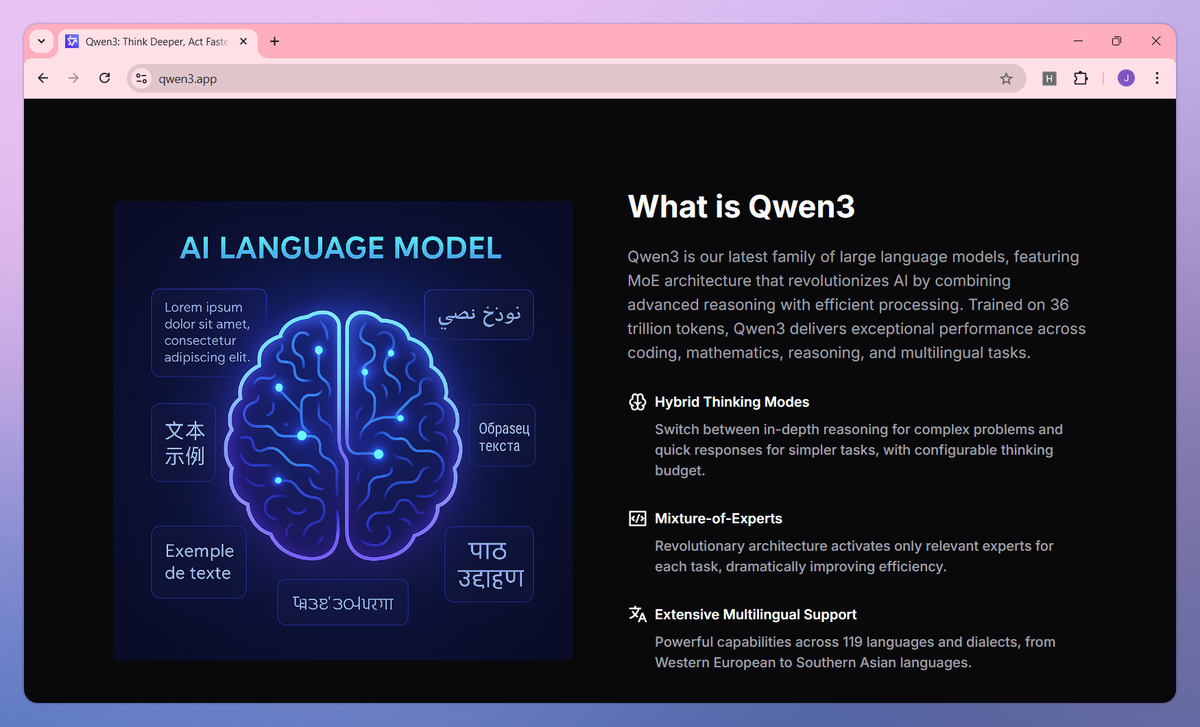Image resolution: width=1200 pixels, height=727 pixels.
Task: Click the back navigation arrow
Action: [42, 78]
